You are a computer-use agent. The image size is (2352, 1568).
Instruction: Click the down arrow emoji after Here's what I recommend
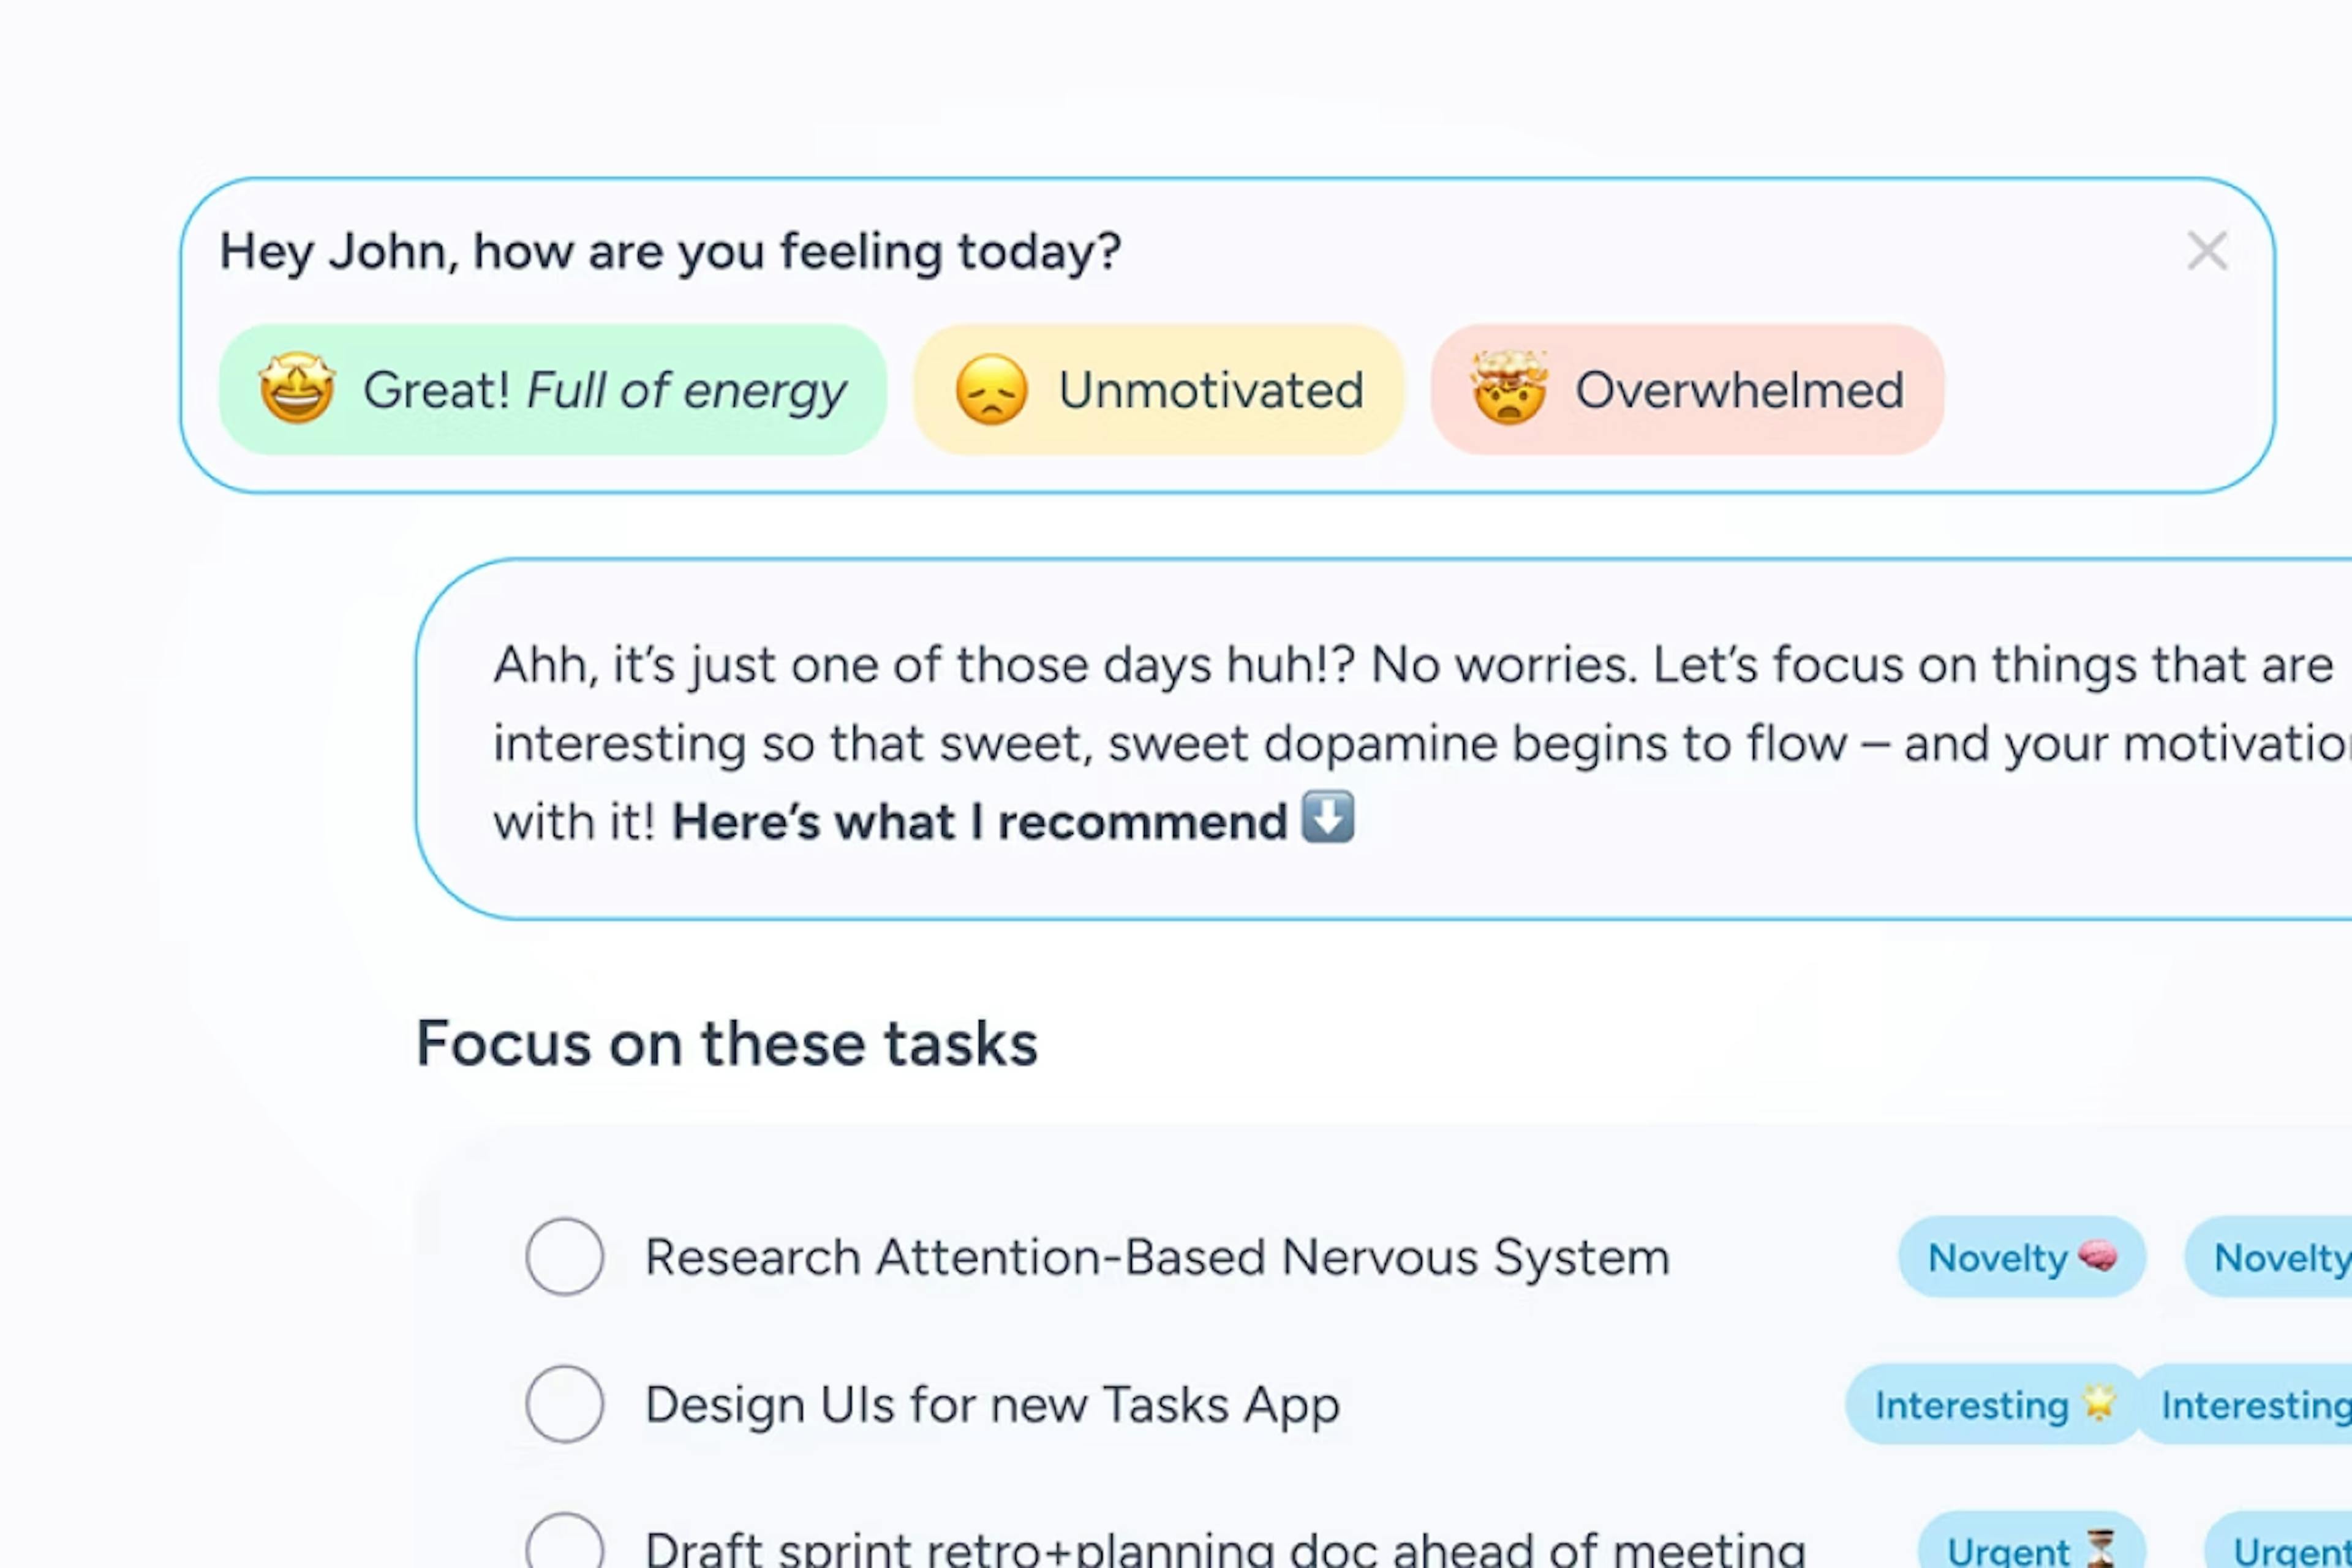pos(1326,820)
